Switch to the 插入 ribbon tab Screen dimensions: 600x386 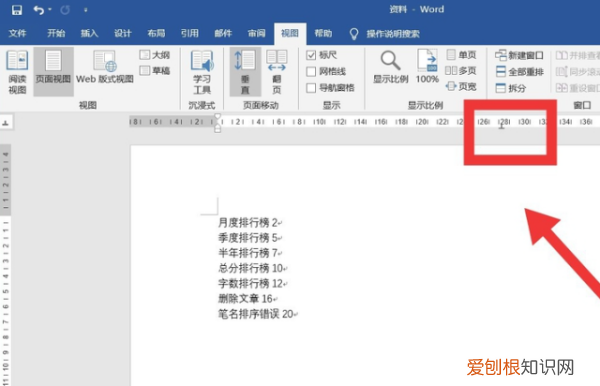pos(89,34)
